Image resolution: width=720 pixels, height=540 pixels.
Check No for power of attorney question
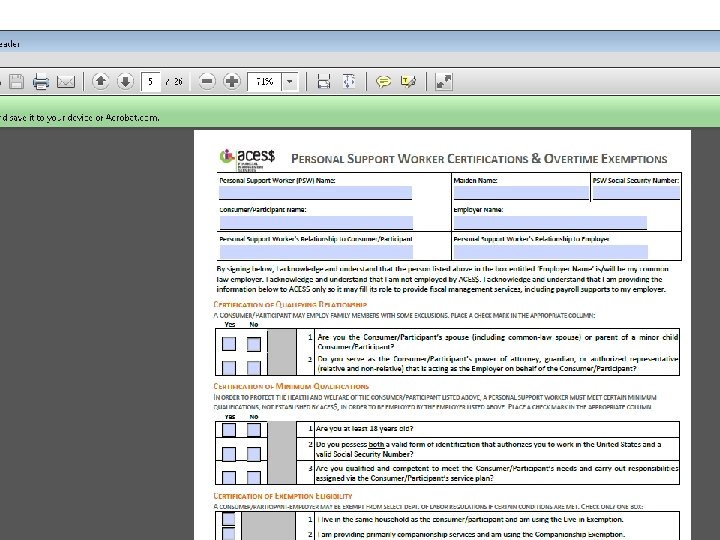click(253, 367)
